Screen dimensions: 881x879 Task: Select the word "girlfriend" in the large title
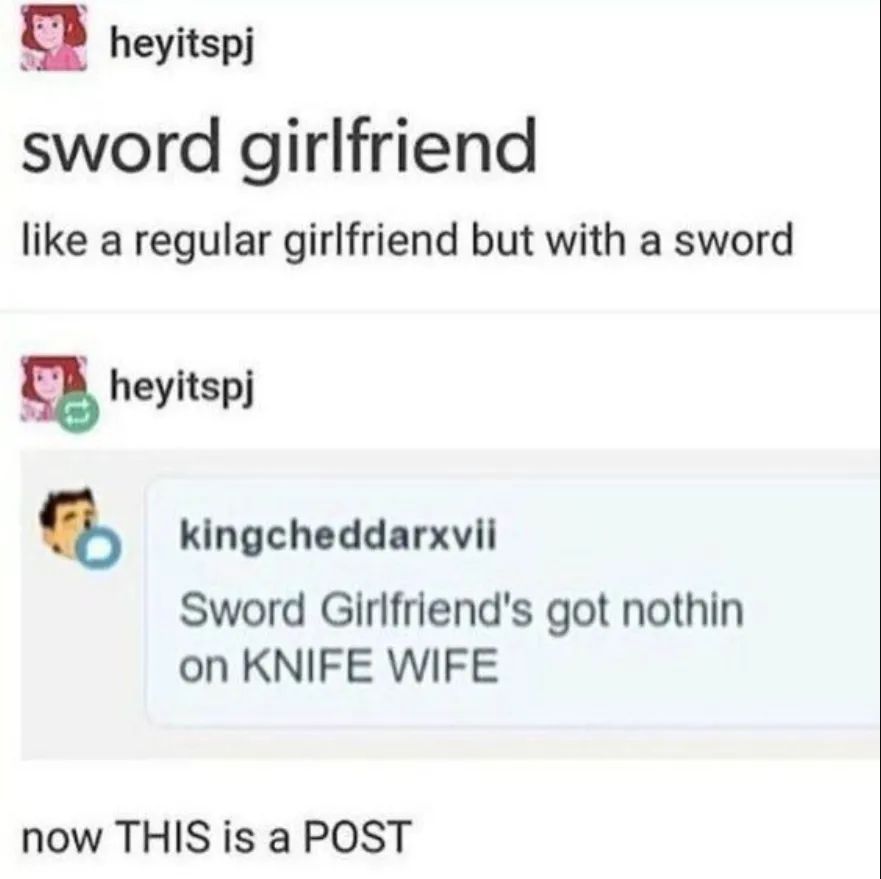[x=388, y=148]
